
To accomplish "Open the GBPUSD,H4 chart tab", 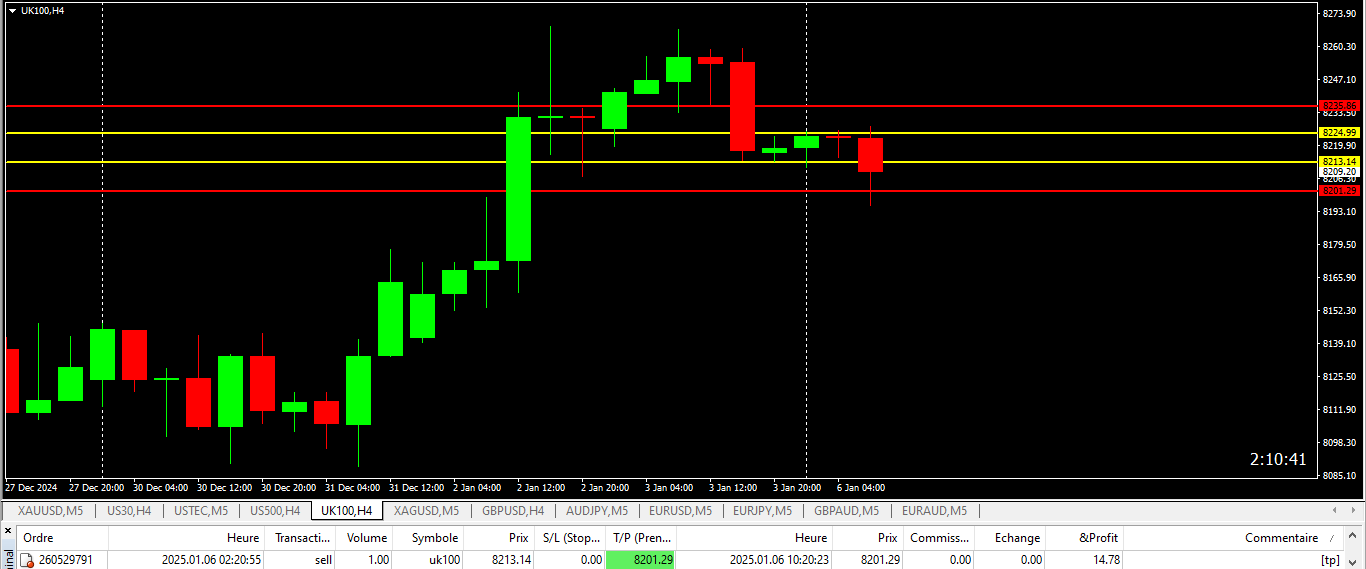I will pyautogui.click(x=512, y=511).
